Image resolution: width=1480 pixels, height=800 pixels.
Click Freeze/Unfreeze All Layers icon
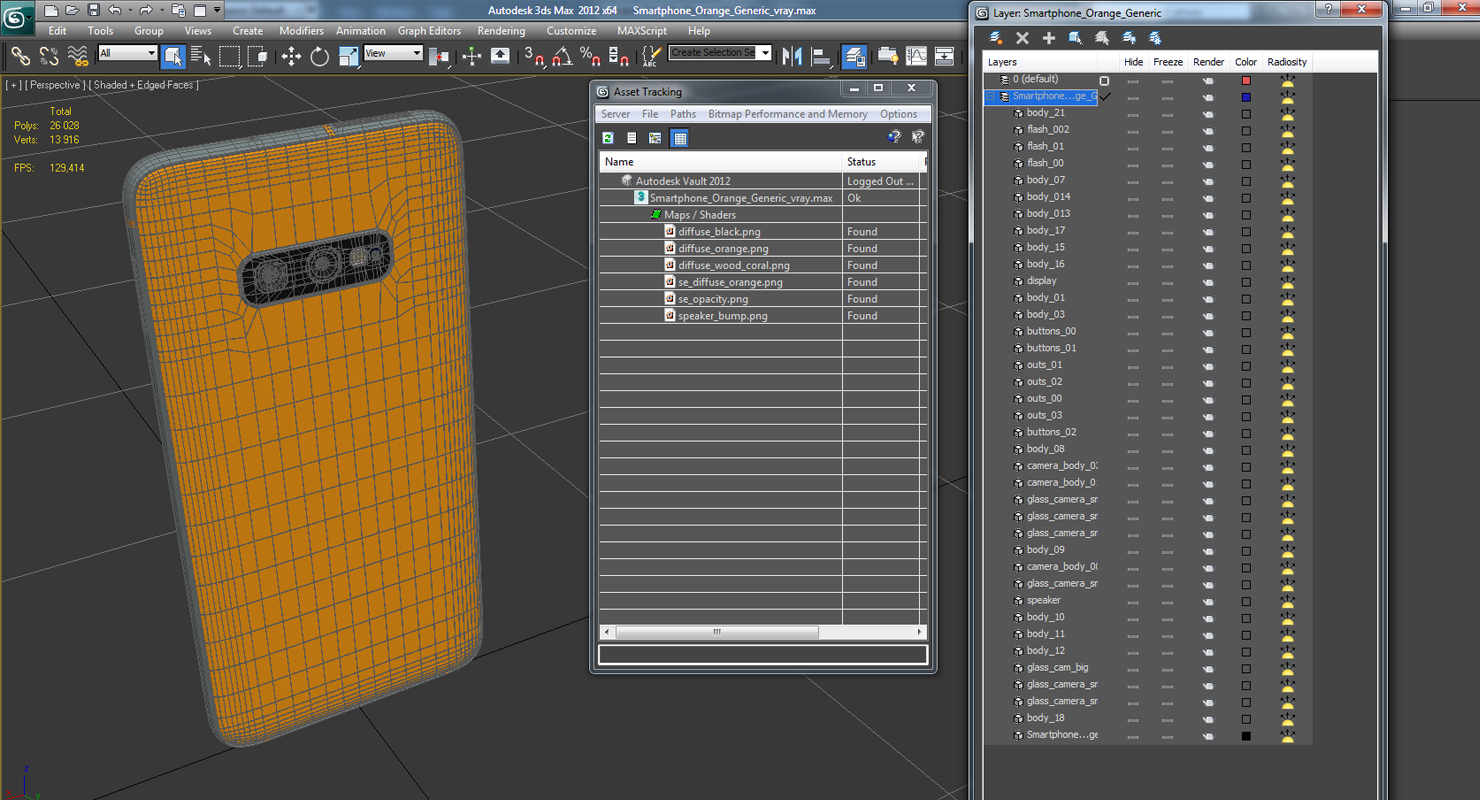(x=1155, y=38)
